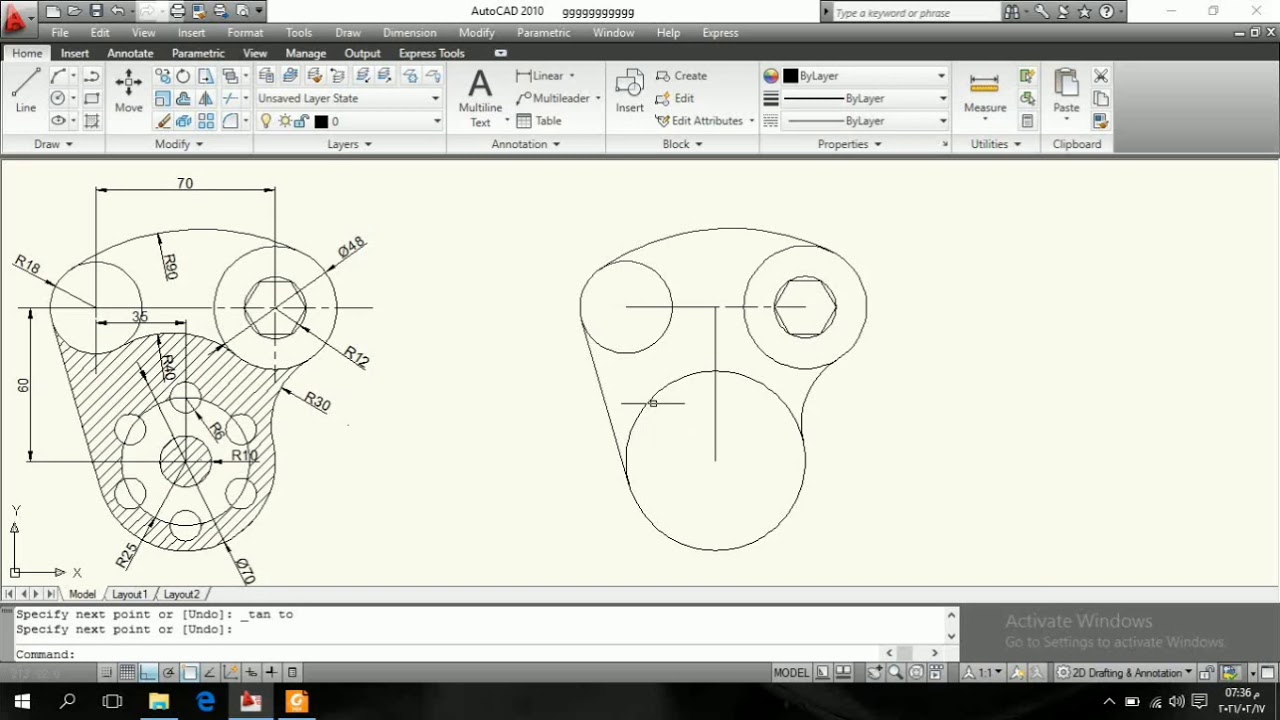The width and height of the screenshot is (1280, 720).
Task: Toggle Ortho Mode in status bar
Action: click(x=148, y=672)
